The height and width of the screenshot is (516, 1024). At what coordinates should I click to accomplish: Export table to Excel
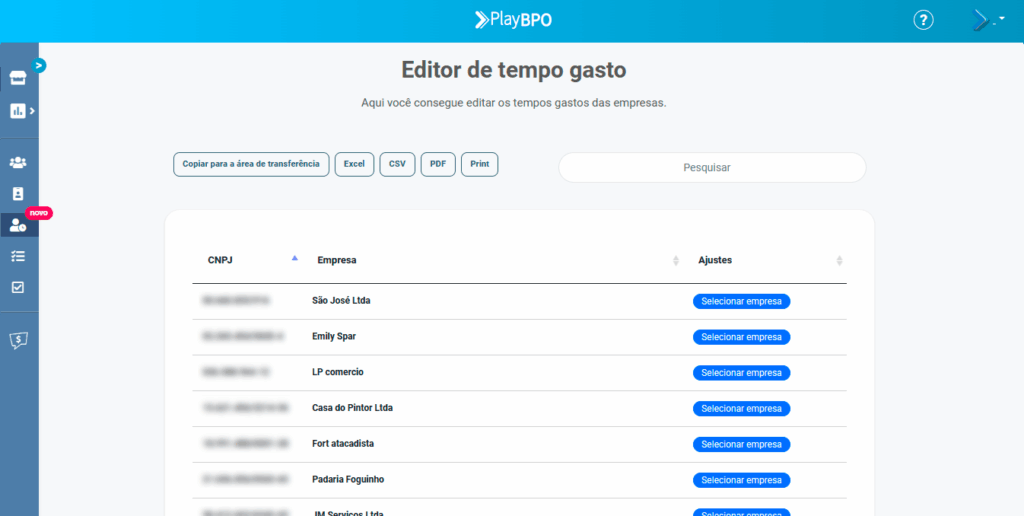[x=354, y=164]
